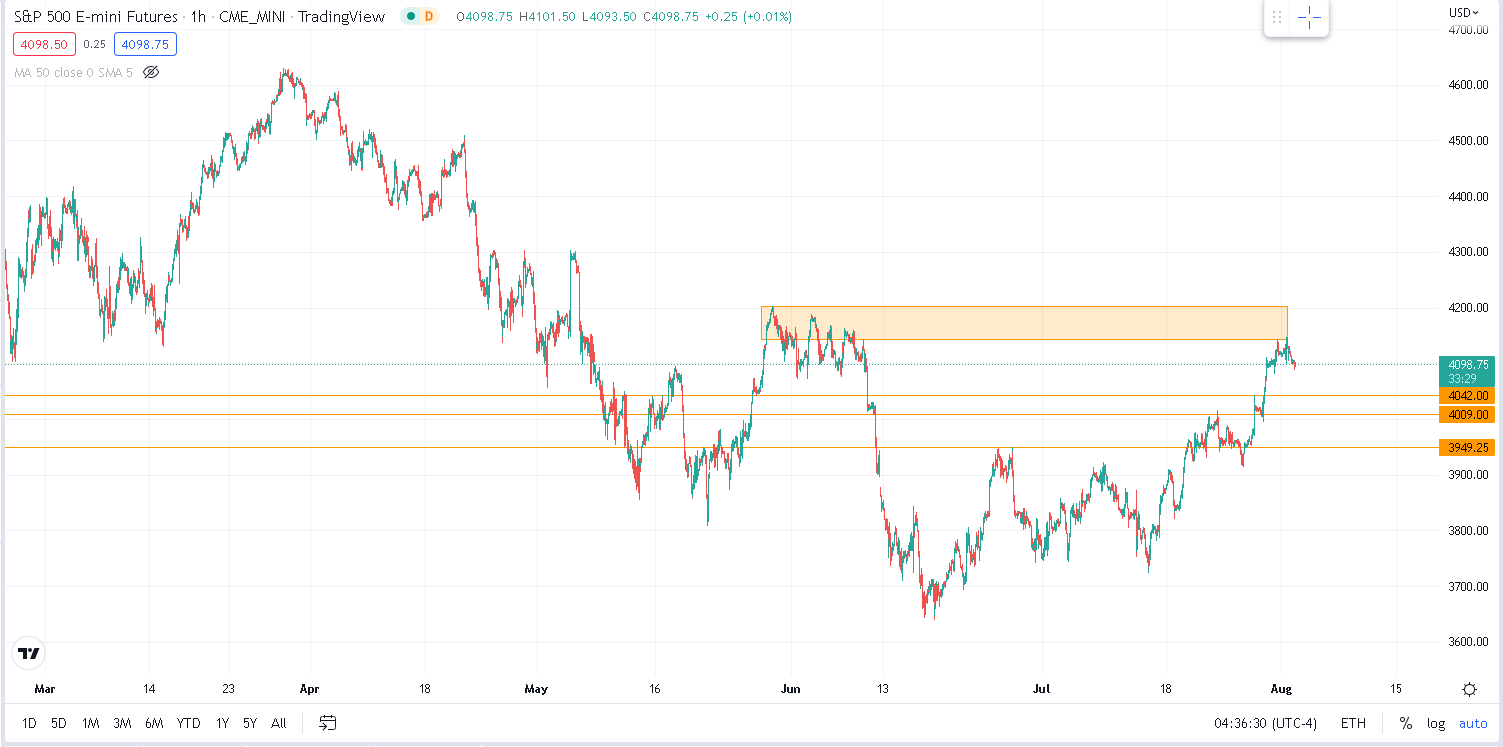This screenshot has height=747, width=1503.
Task: Select the 5Y time range
Action: coord(250,723)
